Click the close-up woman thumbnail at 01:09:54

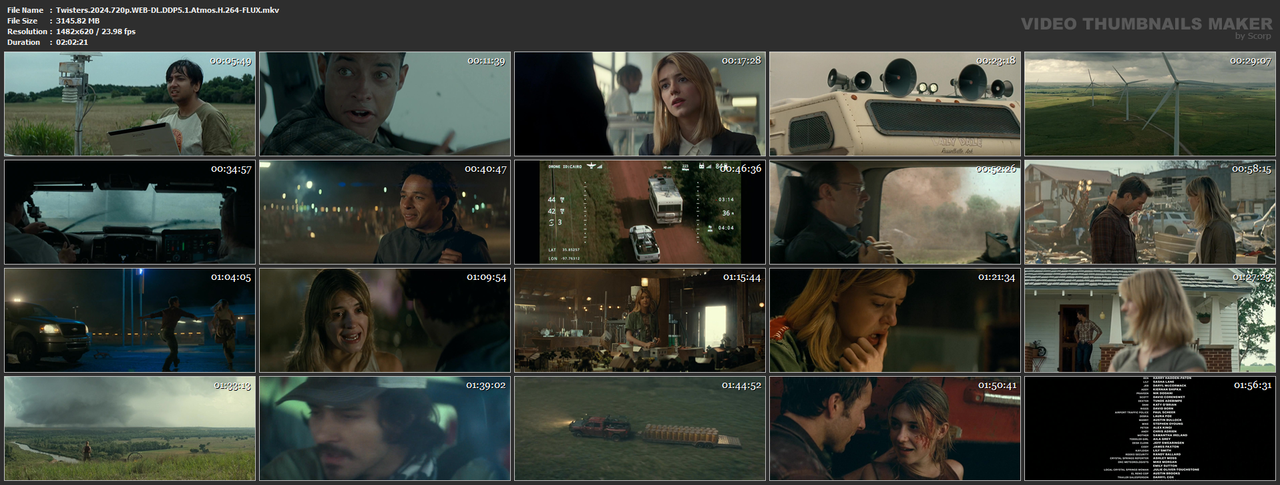tap(385, 320)
